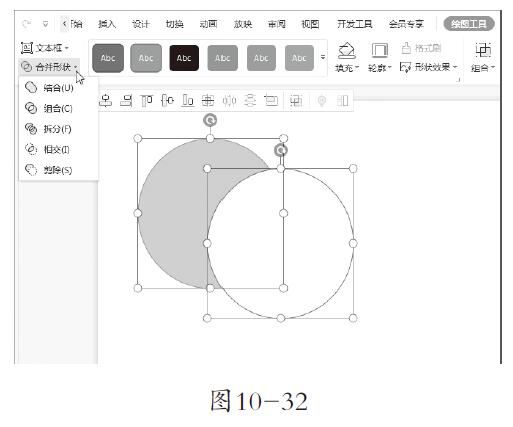Choose the 组合(C) combine option
This screenshot has height=427, width=513.
coord(49,108)
